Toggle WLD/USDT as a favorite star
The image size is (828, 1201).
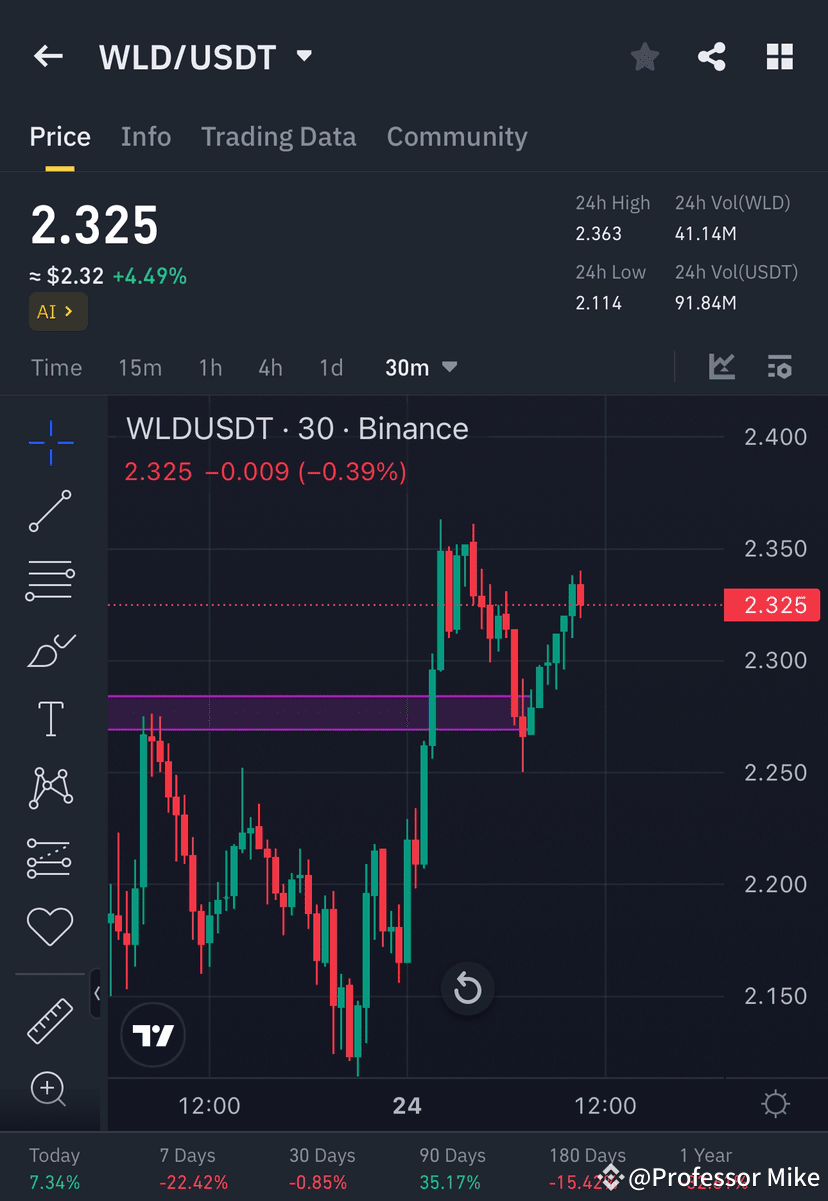(644, 57)
